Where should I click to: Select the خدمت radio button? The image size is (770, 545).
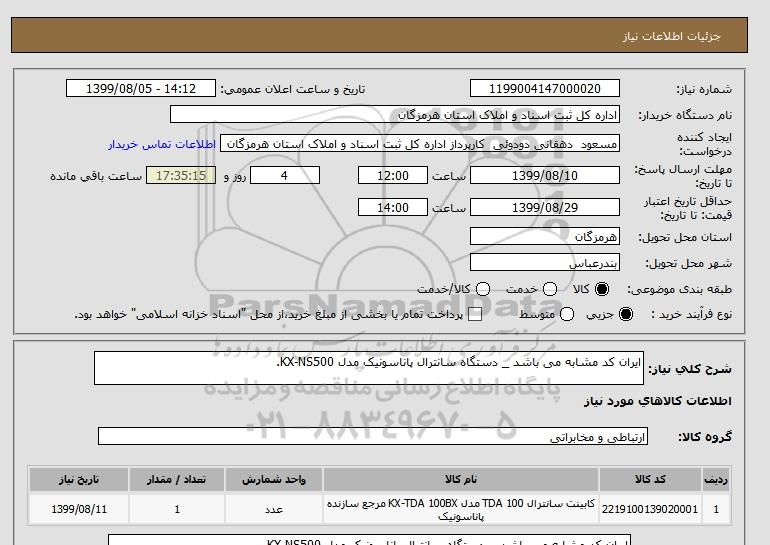click(550, 289)
